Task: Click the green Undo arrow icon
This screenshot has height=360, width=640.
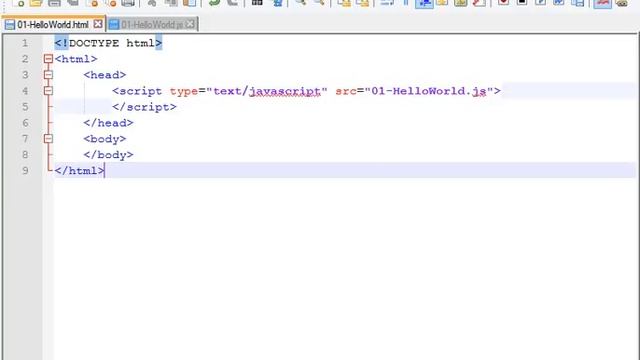Action: point(214,3)
